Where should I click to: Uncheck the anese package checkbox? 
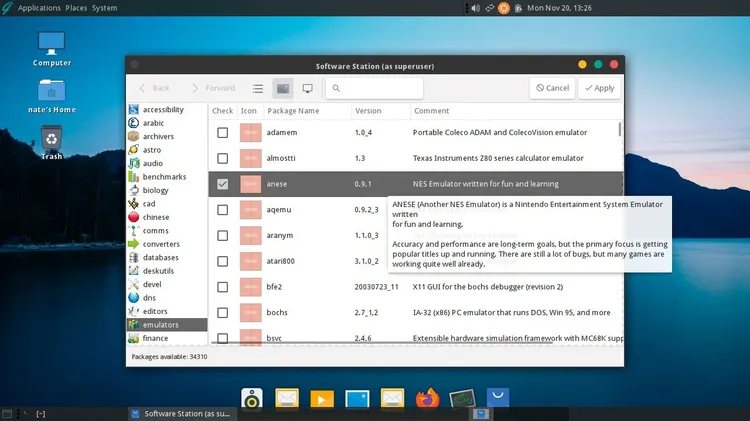[222, 184]
